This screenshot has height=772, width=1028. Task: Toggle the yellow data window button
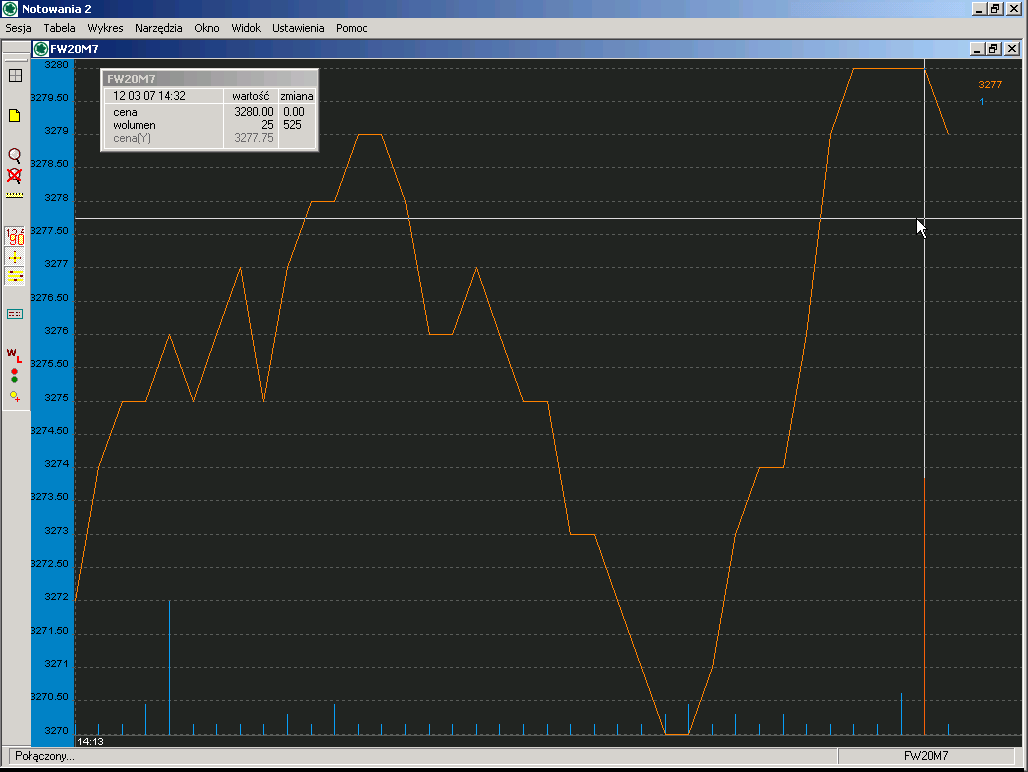(x=15, y=276)
